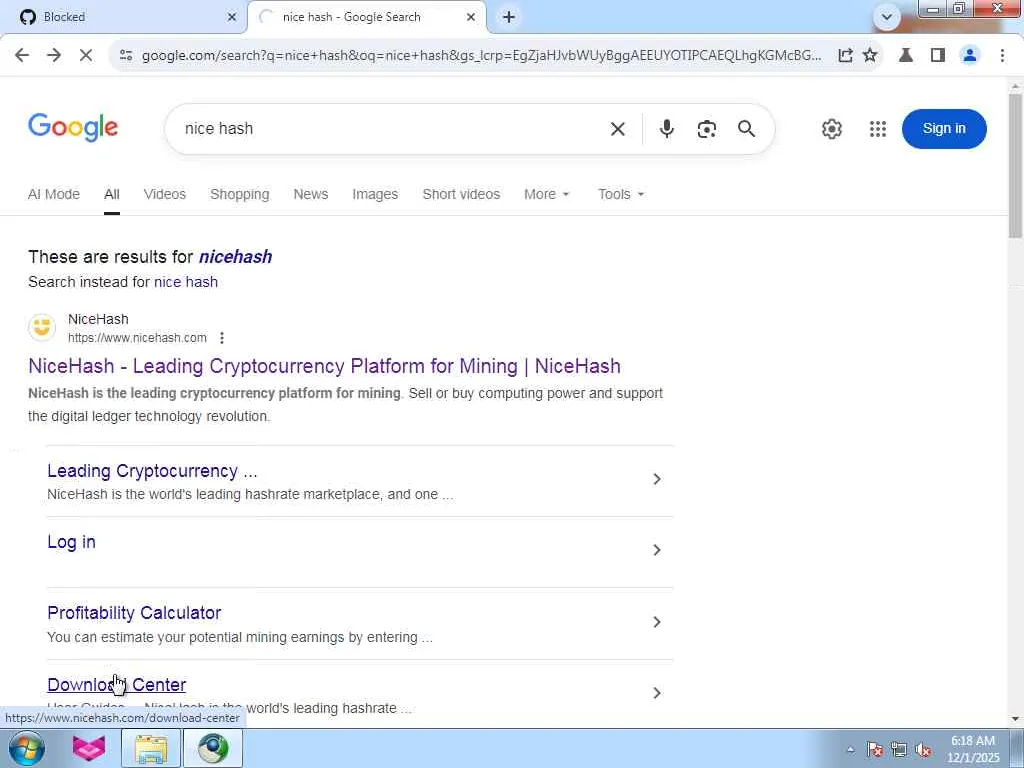View site information icon in address bar
This screenshot has height=768, width=1024.
click(x=126, y=56)
